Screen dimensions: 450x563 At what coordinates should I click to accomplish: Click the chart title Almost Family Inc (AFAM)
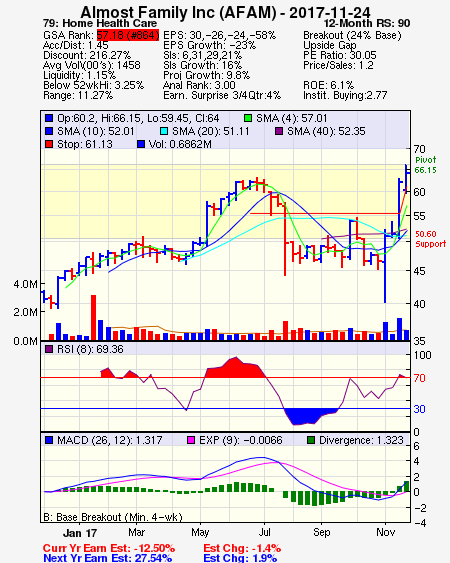coord(178,12)
